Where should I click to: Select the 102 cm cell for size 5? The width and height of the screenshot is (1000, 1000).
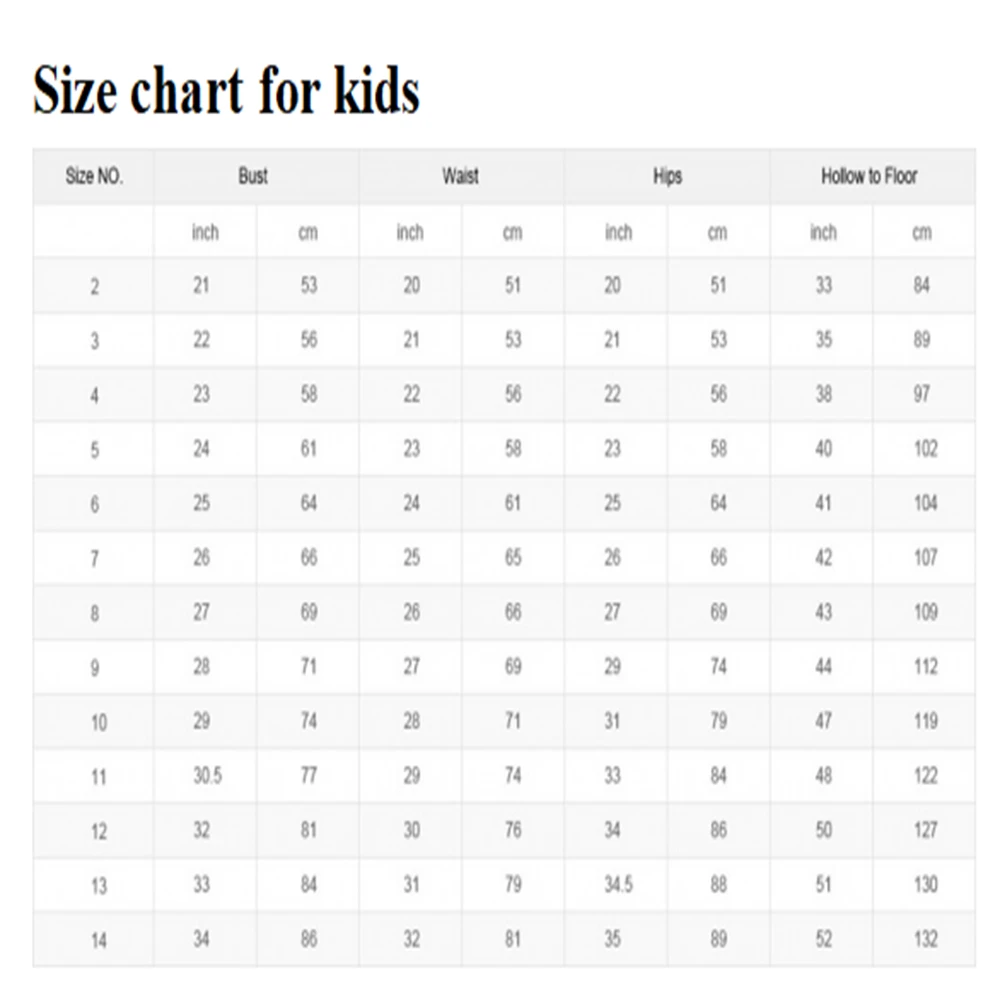coord(925,449)
